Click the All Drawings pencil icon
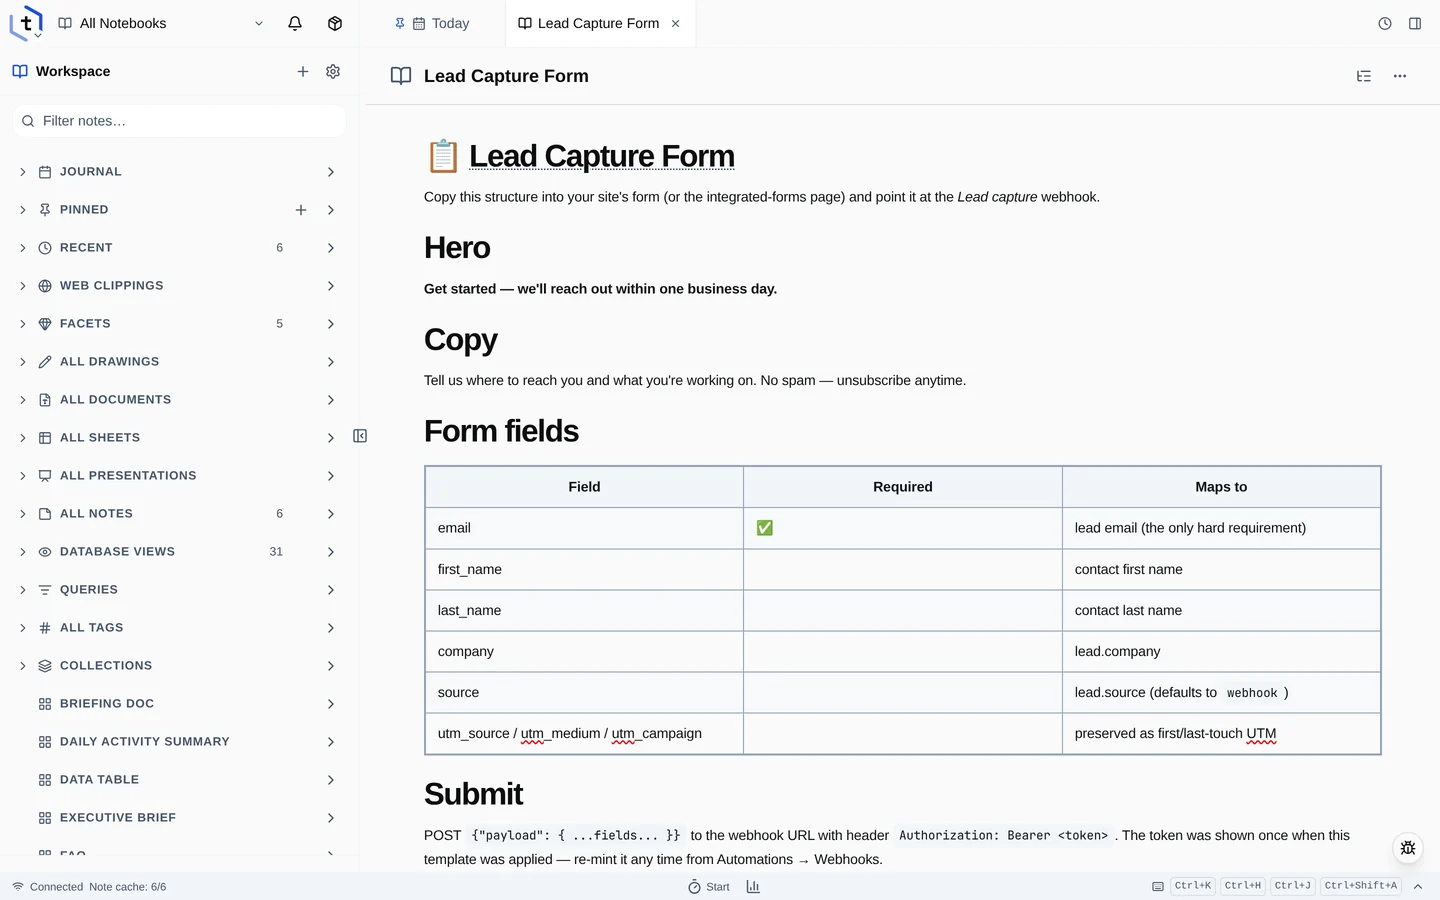Image resolution: width=1440 pixels, height=900 pixels. tap(45, 362)
